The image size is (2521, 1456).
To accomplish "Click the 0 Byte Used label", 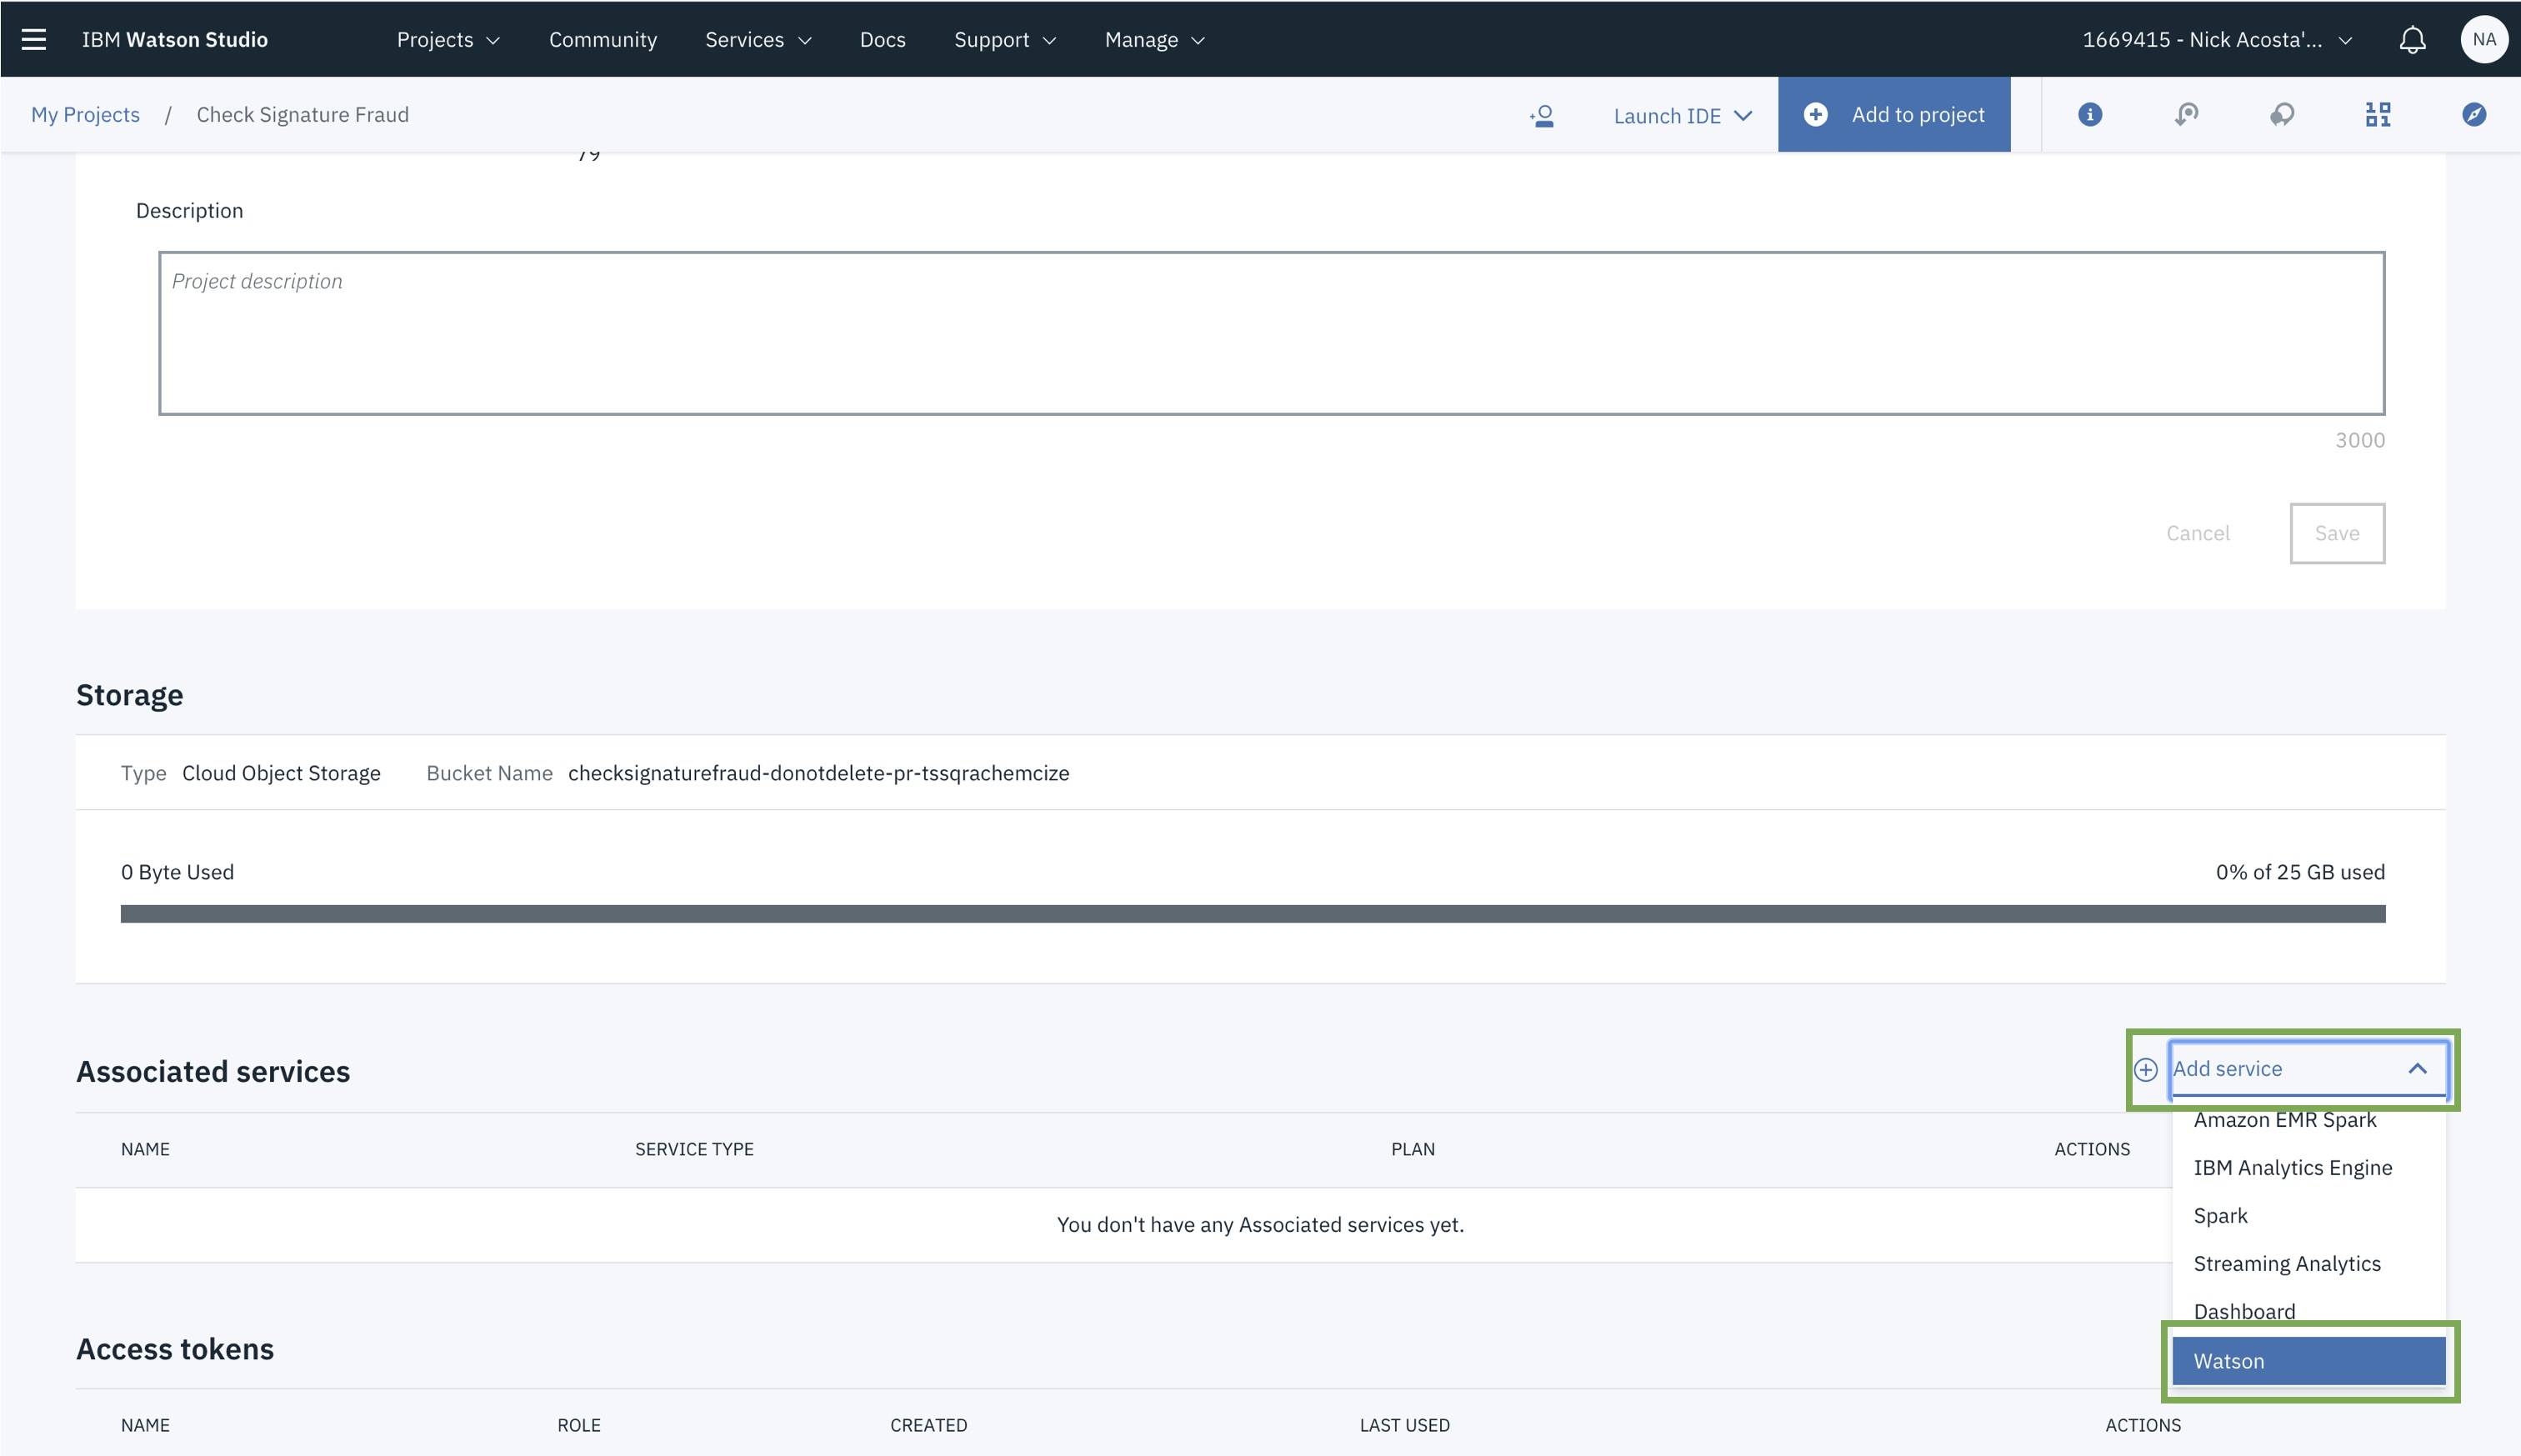I will coord(177,872).
